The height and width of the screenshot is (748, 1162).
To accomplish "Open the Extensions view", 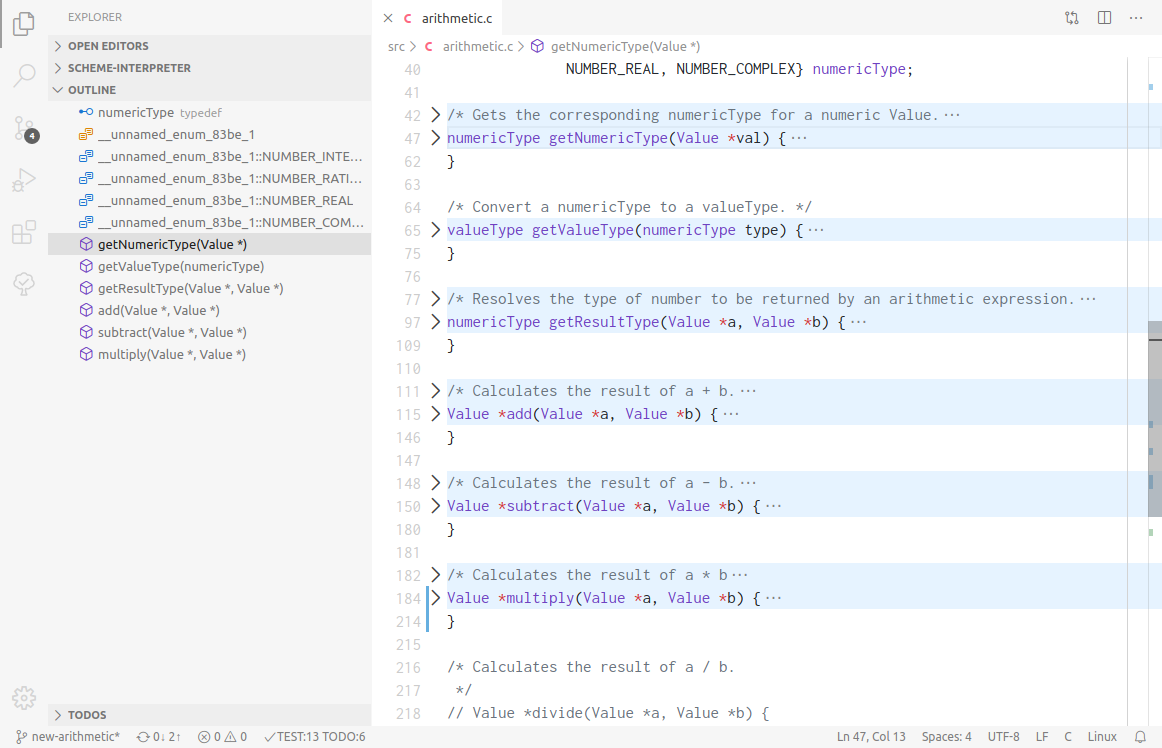I will (24, 232).
